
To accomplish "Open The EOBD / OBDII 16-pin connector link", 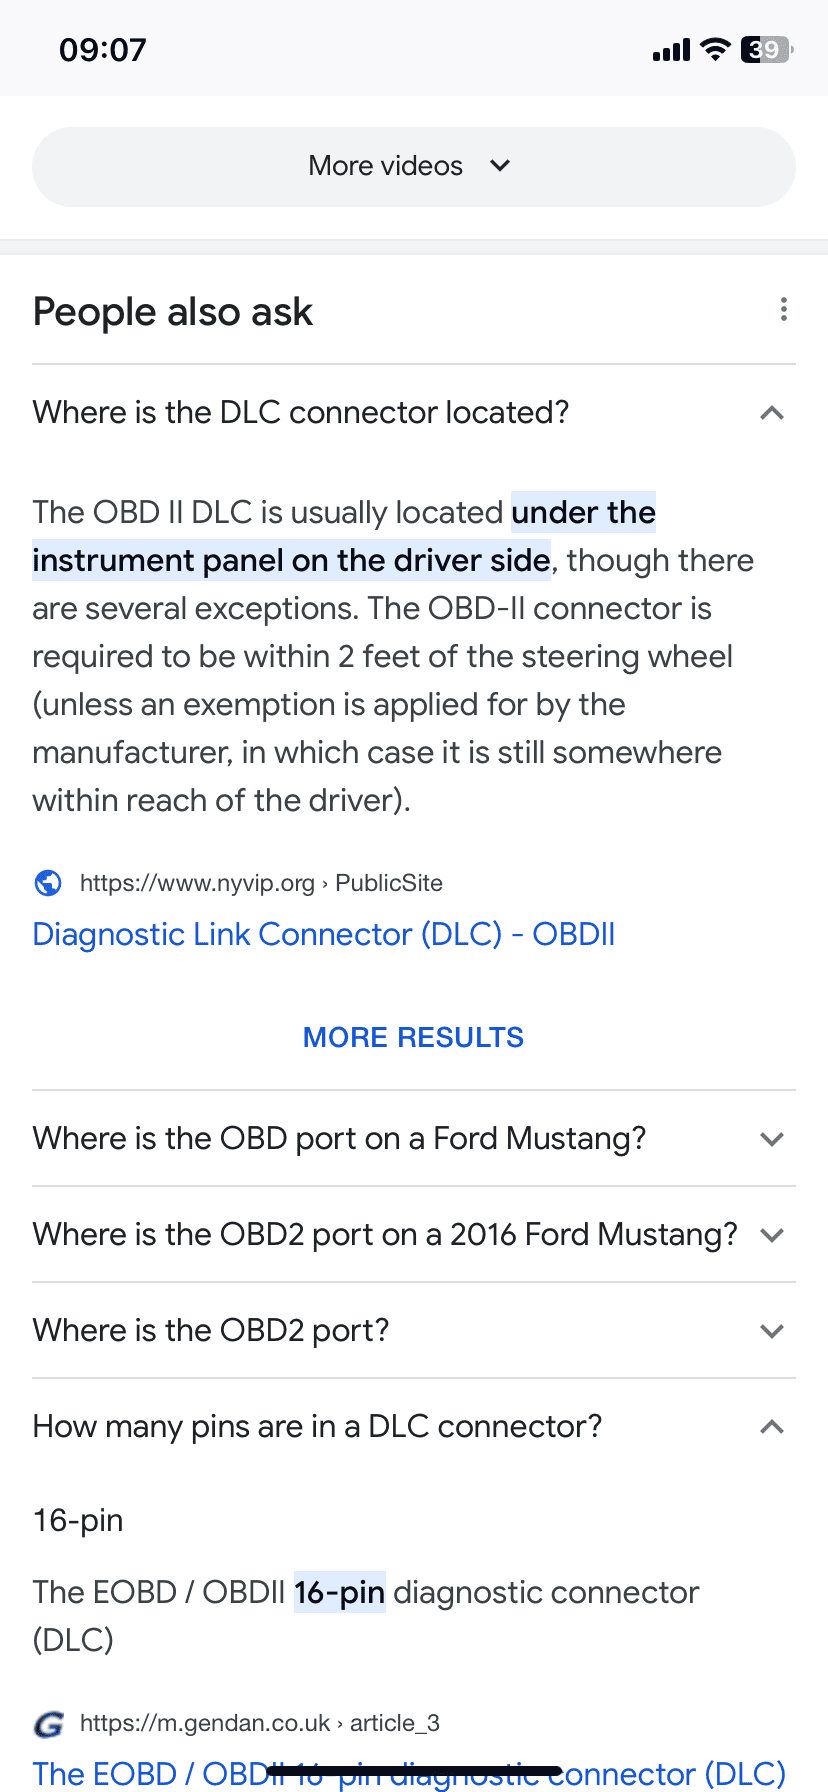I will (x=409, y=1773).
